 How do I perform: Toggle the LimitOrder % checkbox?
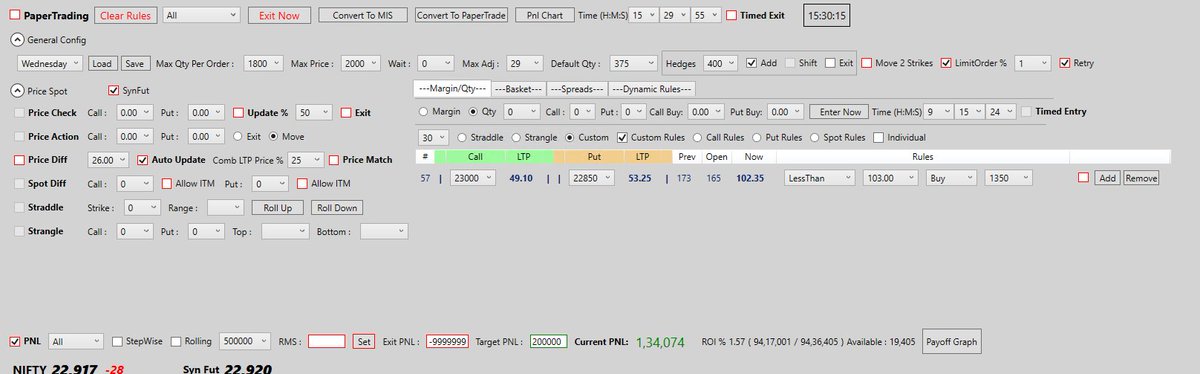click(946, 63)
